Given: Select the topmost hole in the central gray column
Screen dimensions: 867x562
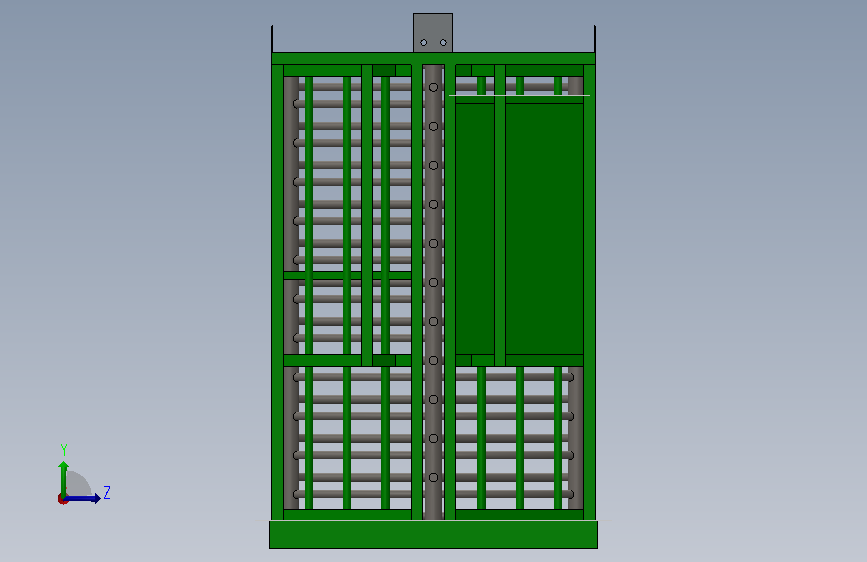Looking at the screenshot, I should pyautogui.click(x=434, y=87).
